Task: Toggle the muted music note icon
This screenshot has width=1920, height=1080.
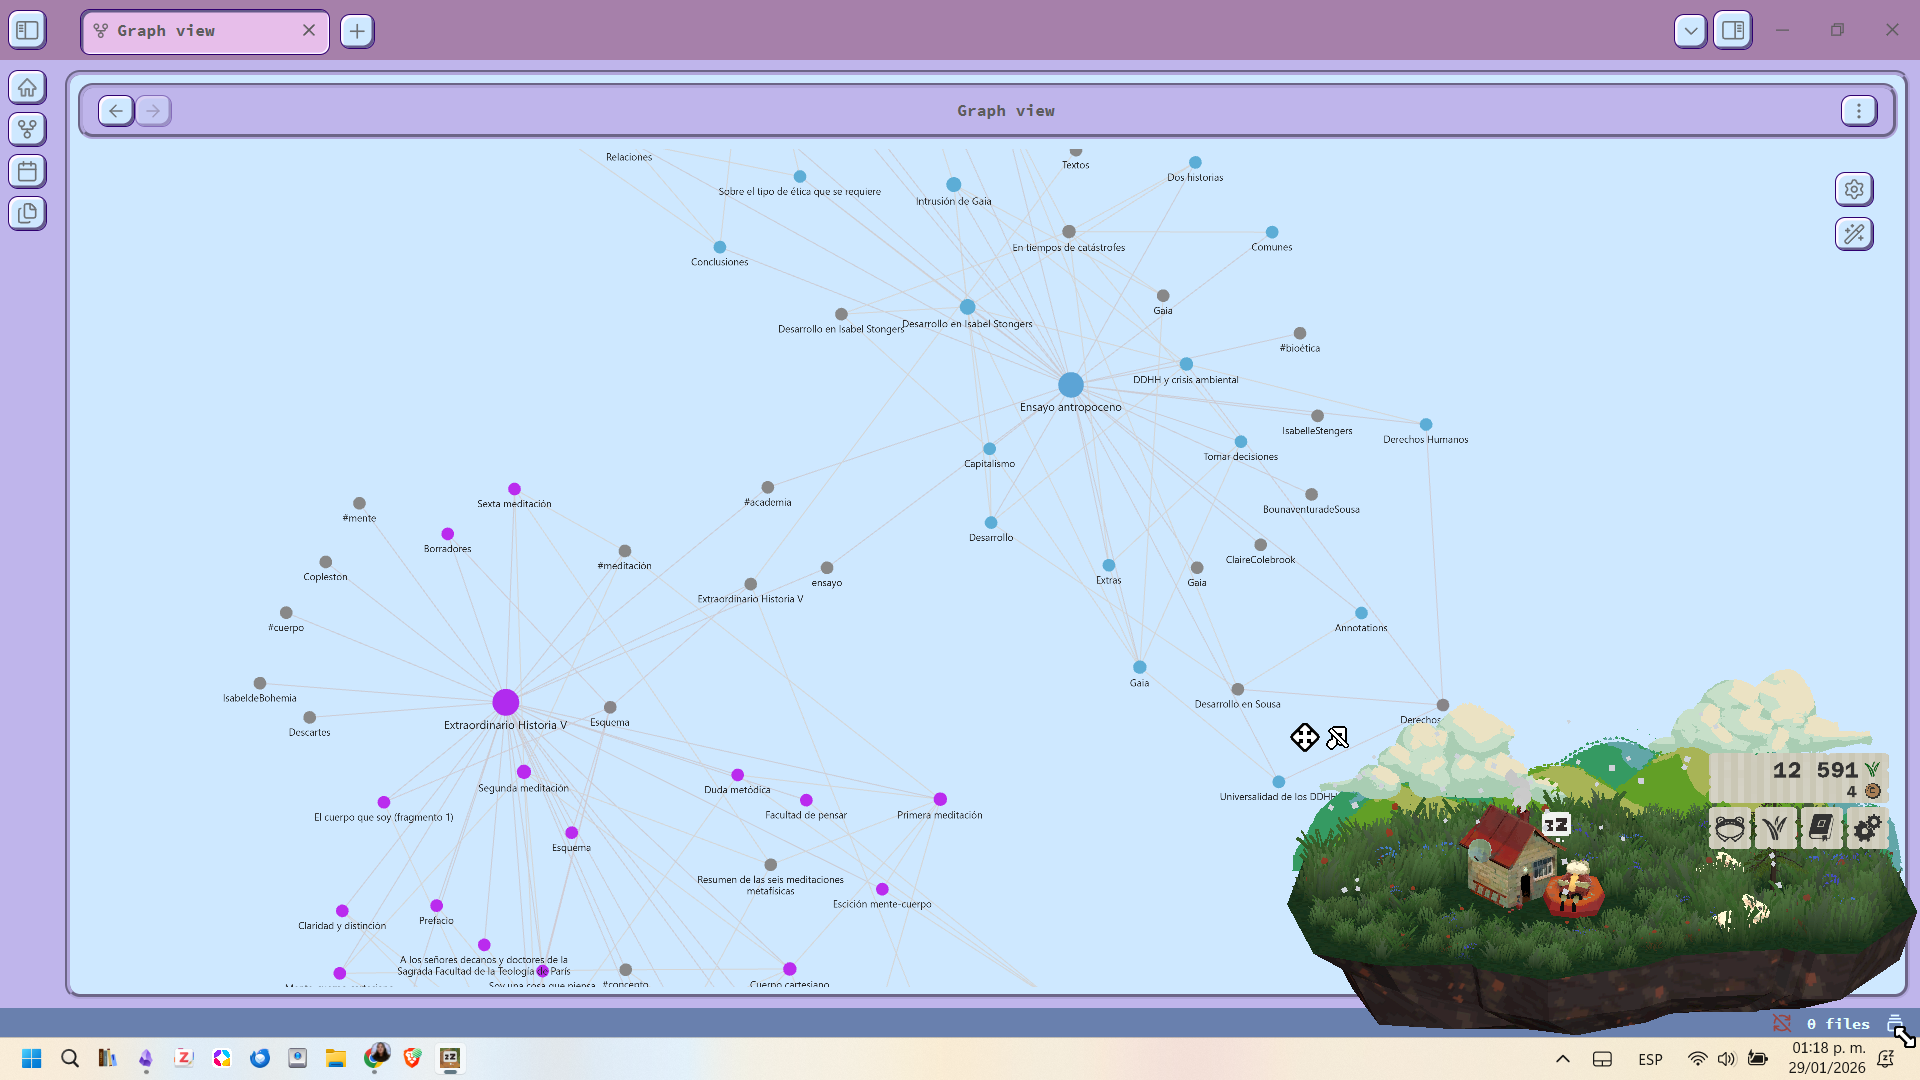Action: [1337, 738]
